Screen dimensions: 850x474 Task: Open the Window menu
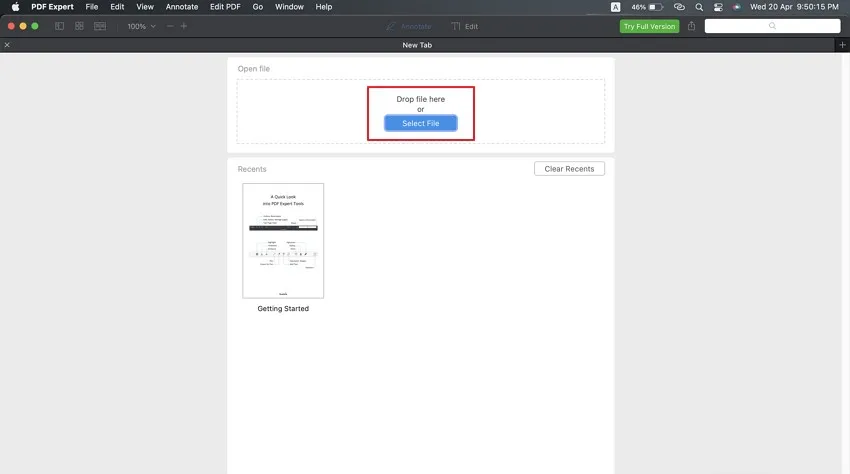click(289, 7)
